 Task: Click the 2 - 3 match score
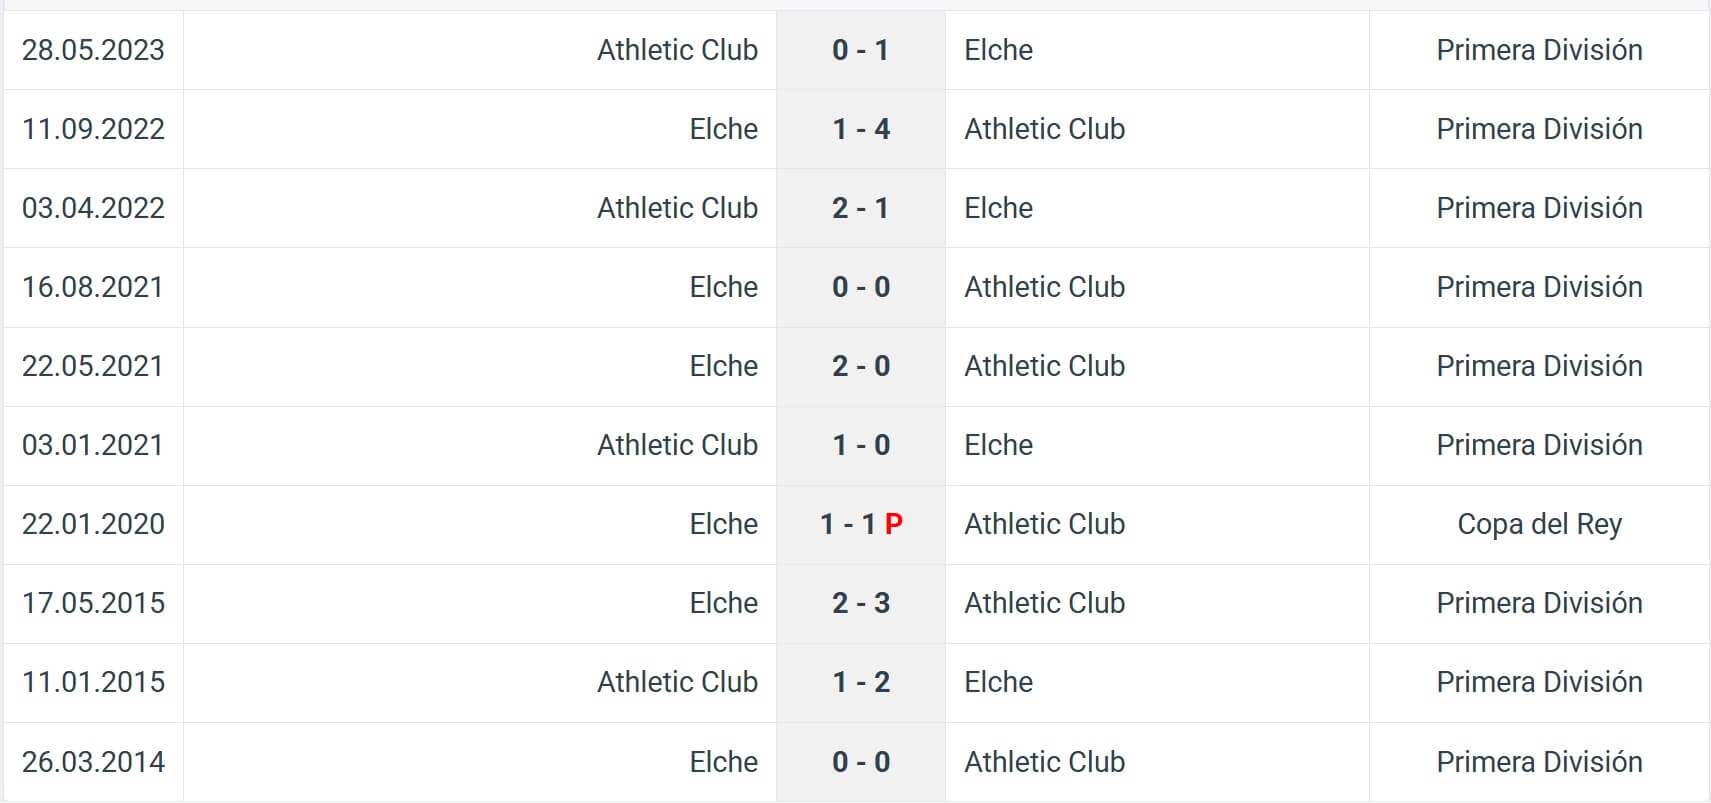click(x=860, y=603)
